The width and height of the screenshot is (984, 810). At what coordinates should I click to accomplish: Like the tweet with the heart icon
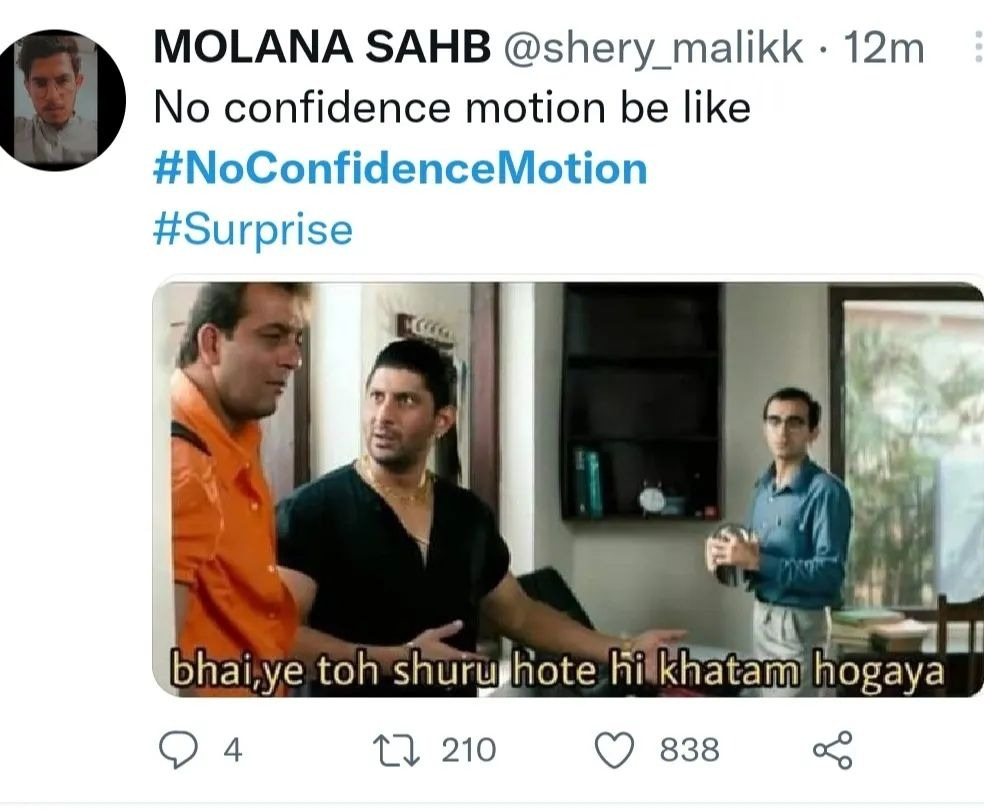(615, 750)
